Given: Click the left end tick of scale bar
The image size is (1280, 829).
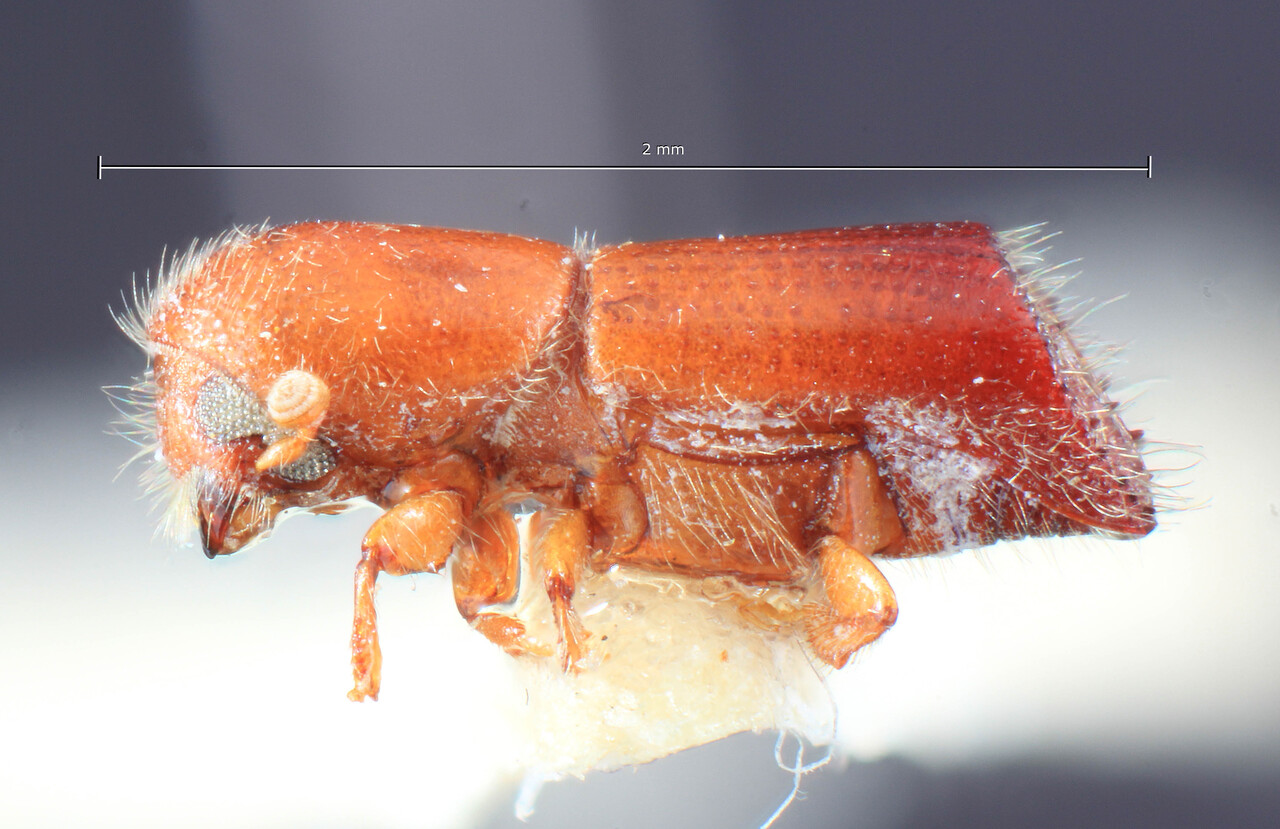Looking at the screenshot, I should (100, 167).
